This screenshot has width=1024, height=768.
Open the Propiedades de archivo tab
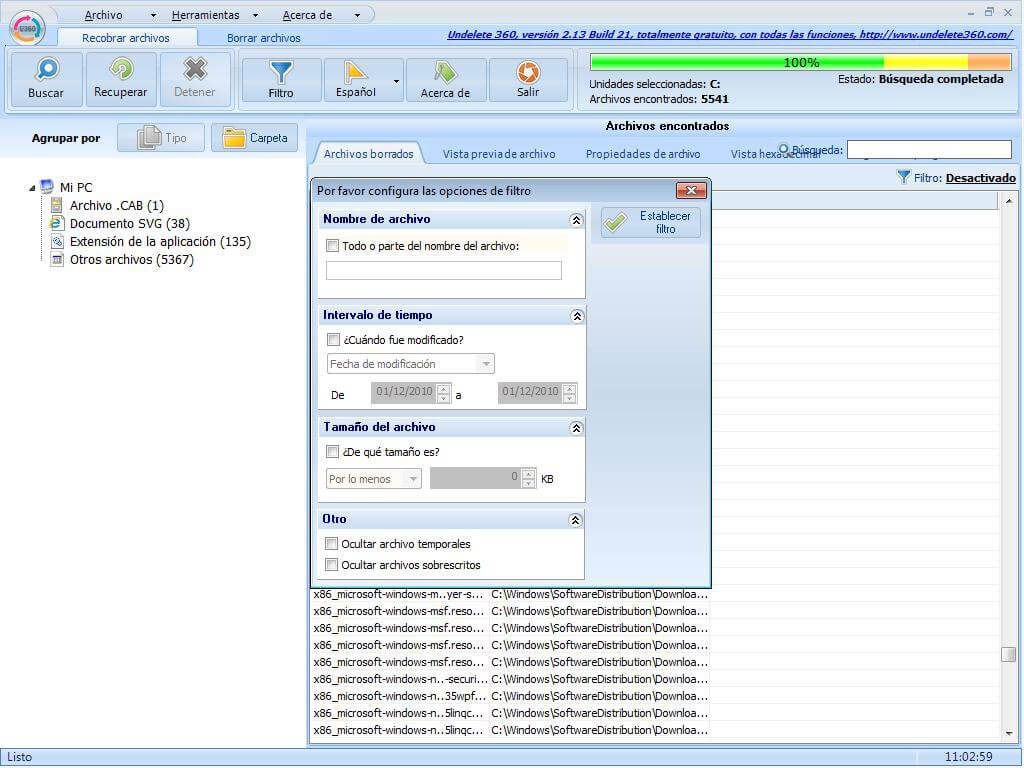pos(643,154)
